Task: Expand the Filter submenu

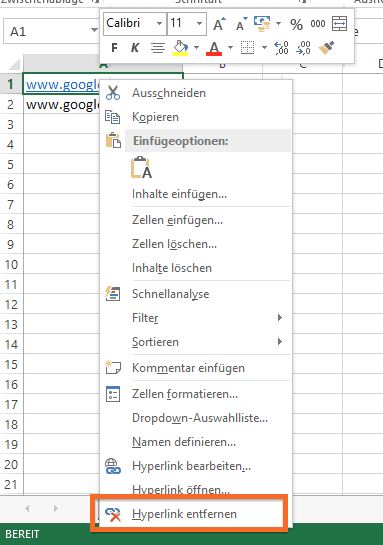Action: coord(196,318)
